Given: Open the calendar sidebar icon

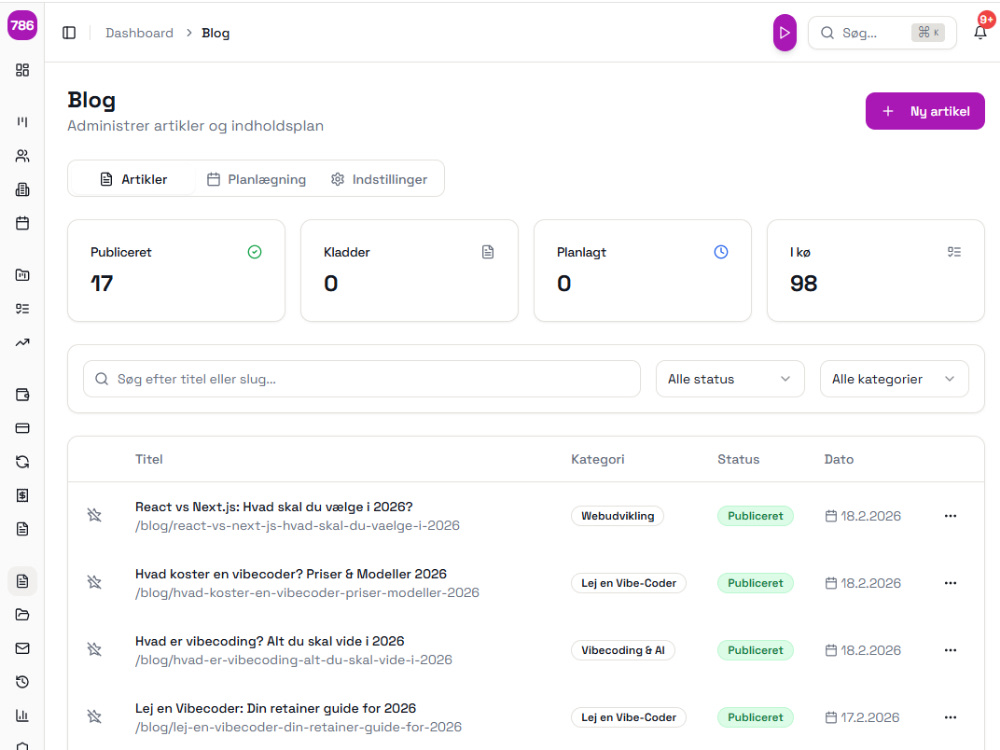Looking at the screenshot, I should 22,223.
